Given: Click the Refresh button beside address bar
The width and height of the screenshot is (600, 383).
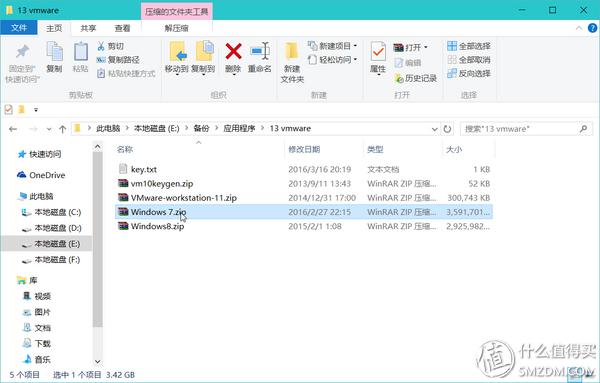Looking at the screenshot, I should pyautogui.click(x=447, y=129).
